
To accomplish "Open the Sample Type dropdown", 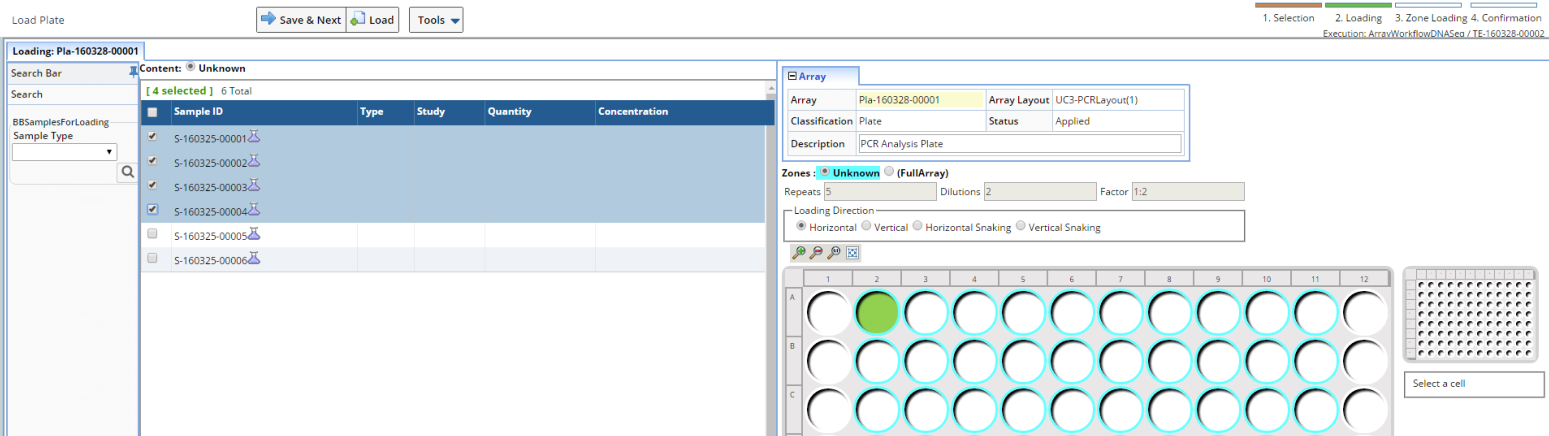I will [64, 152].
